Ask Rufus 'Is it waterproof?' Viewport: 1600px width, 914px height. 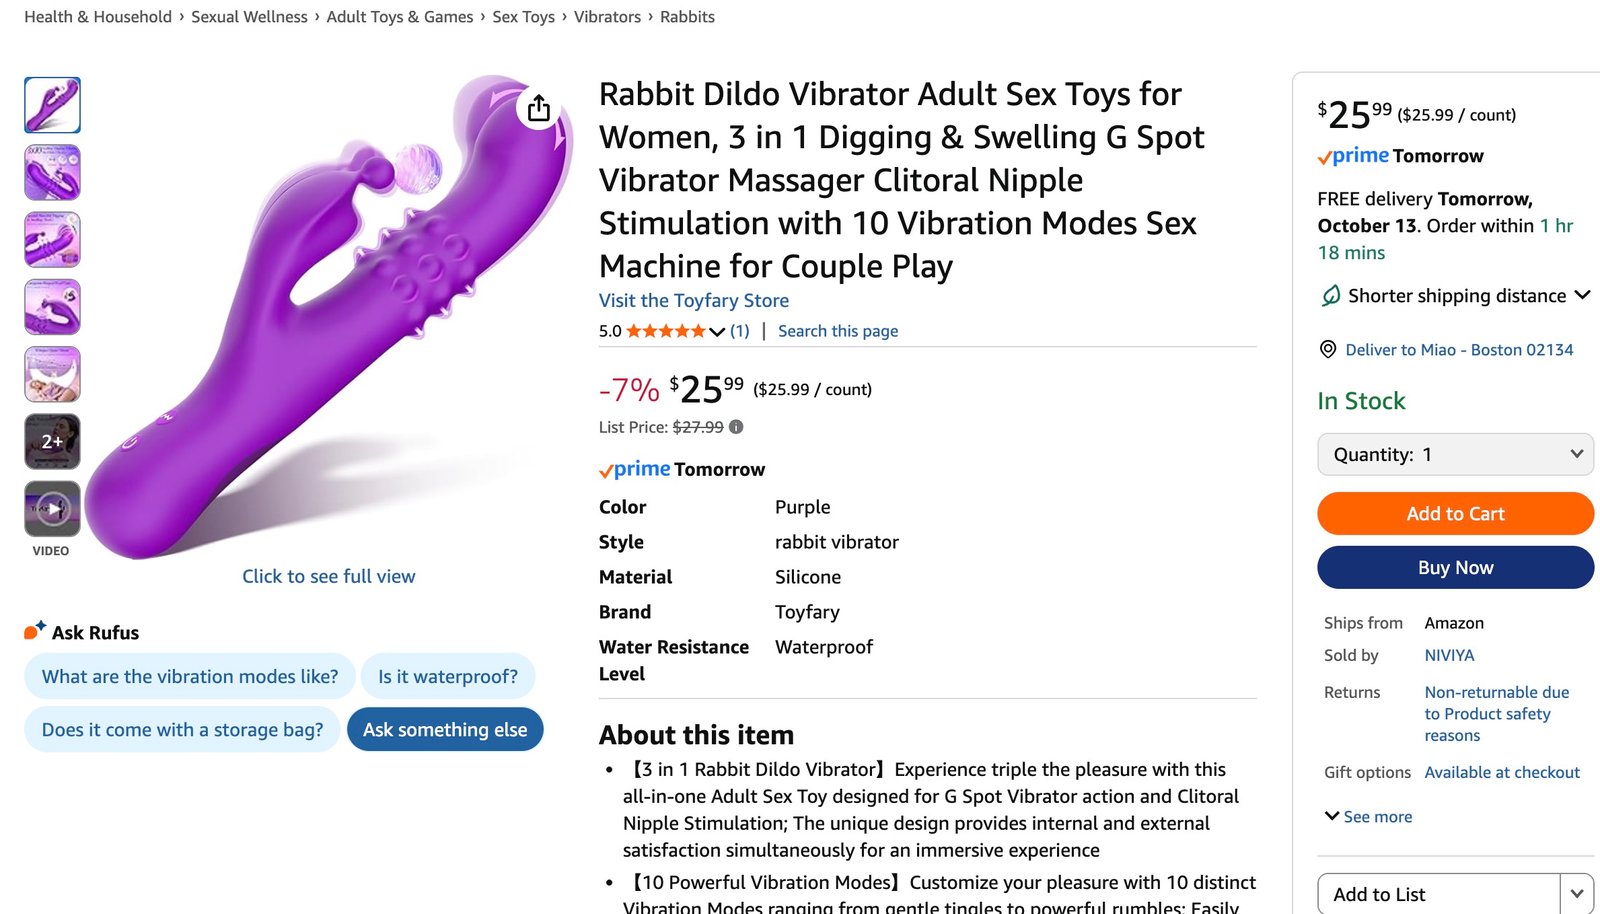(x=448, y=677)
